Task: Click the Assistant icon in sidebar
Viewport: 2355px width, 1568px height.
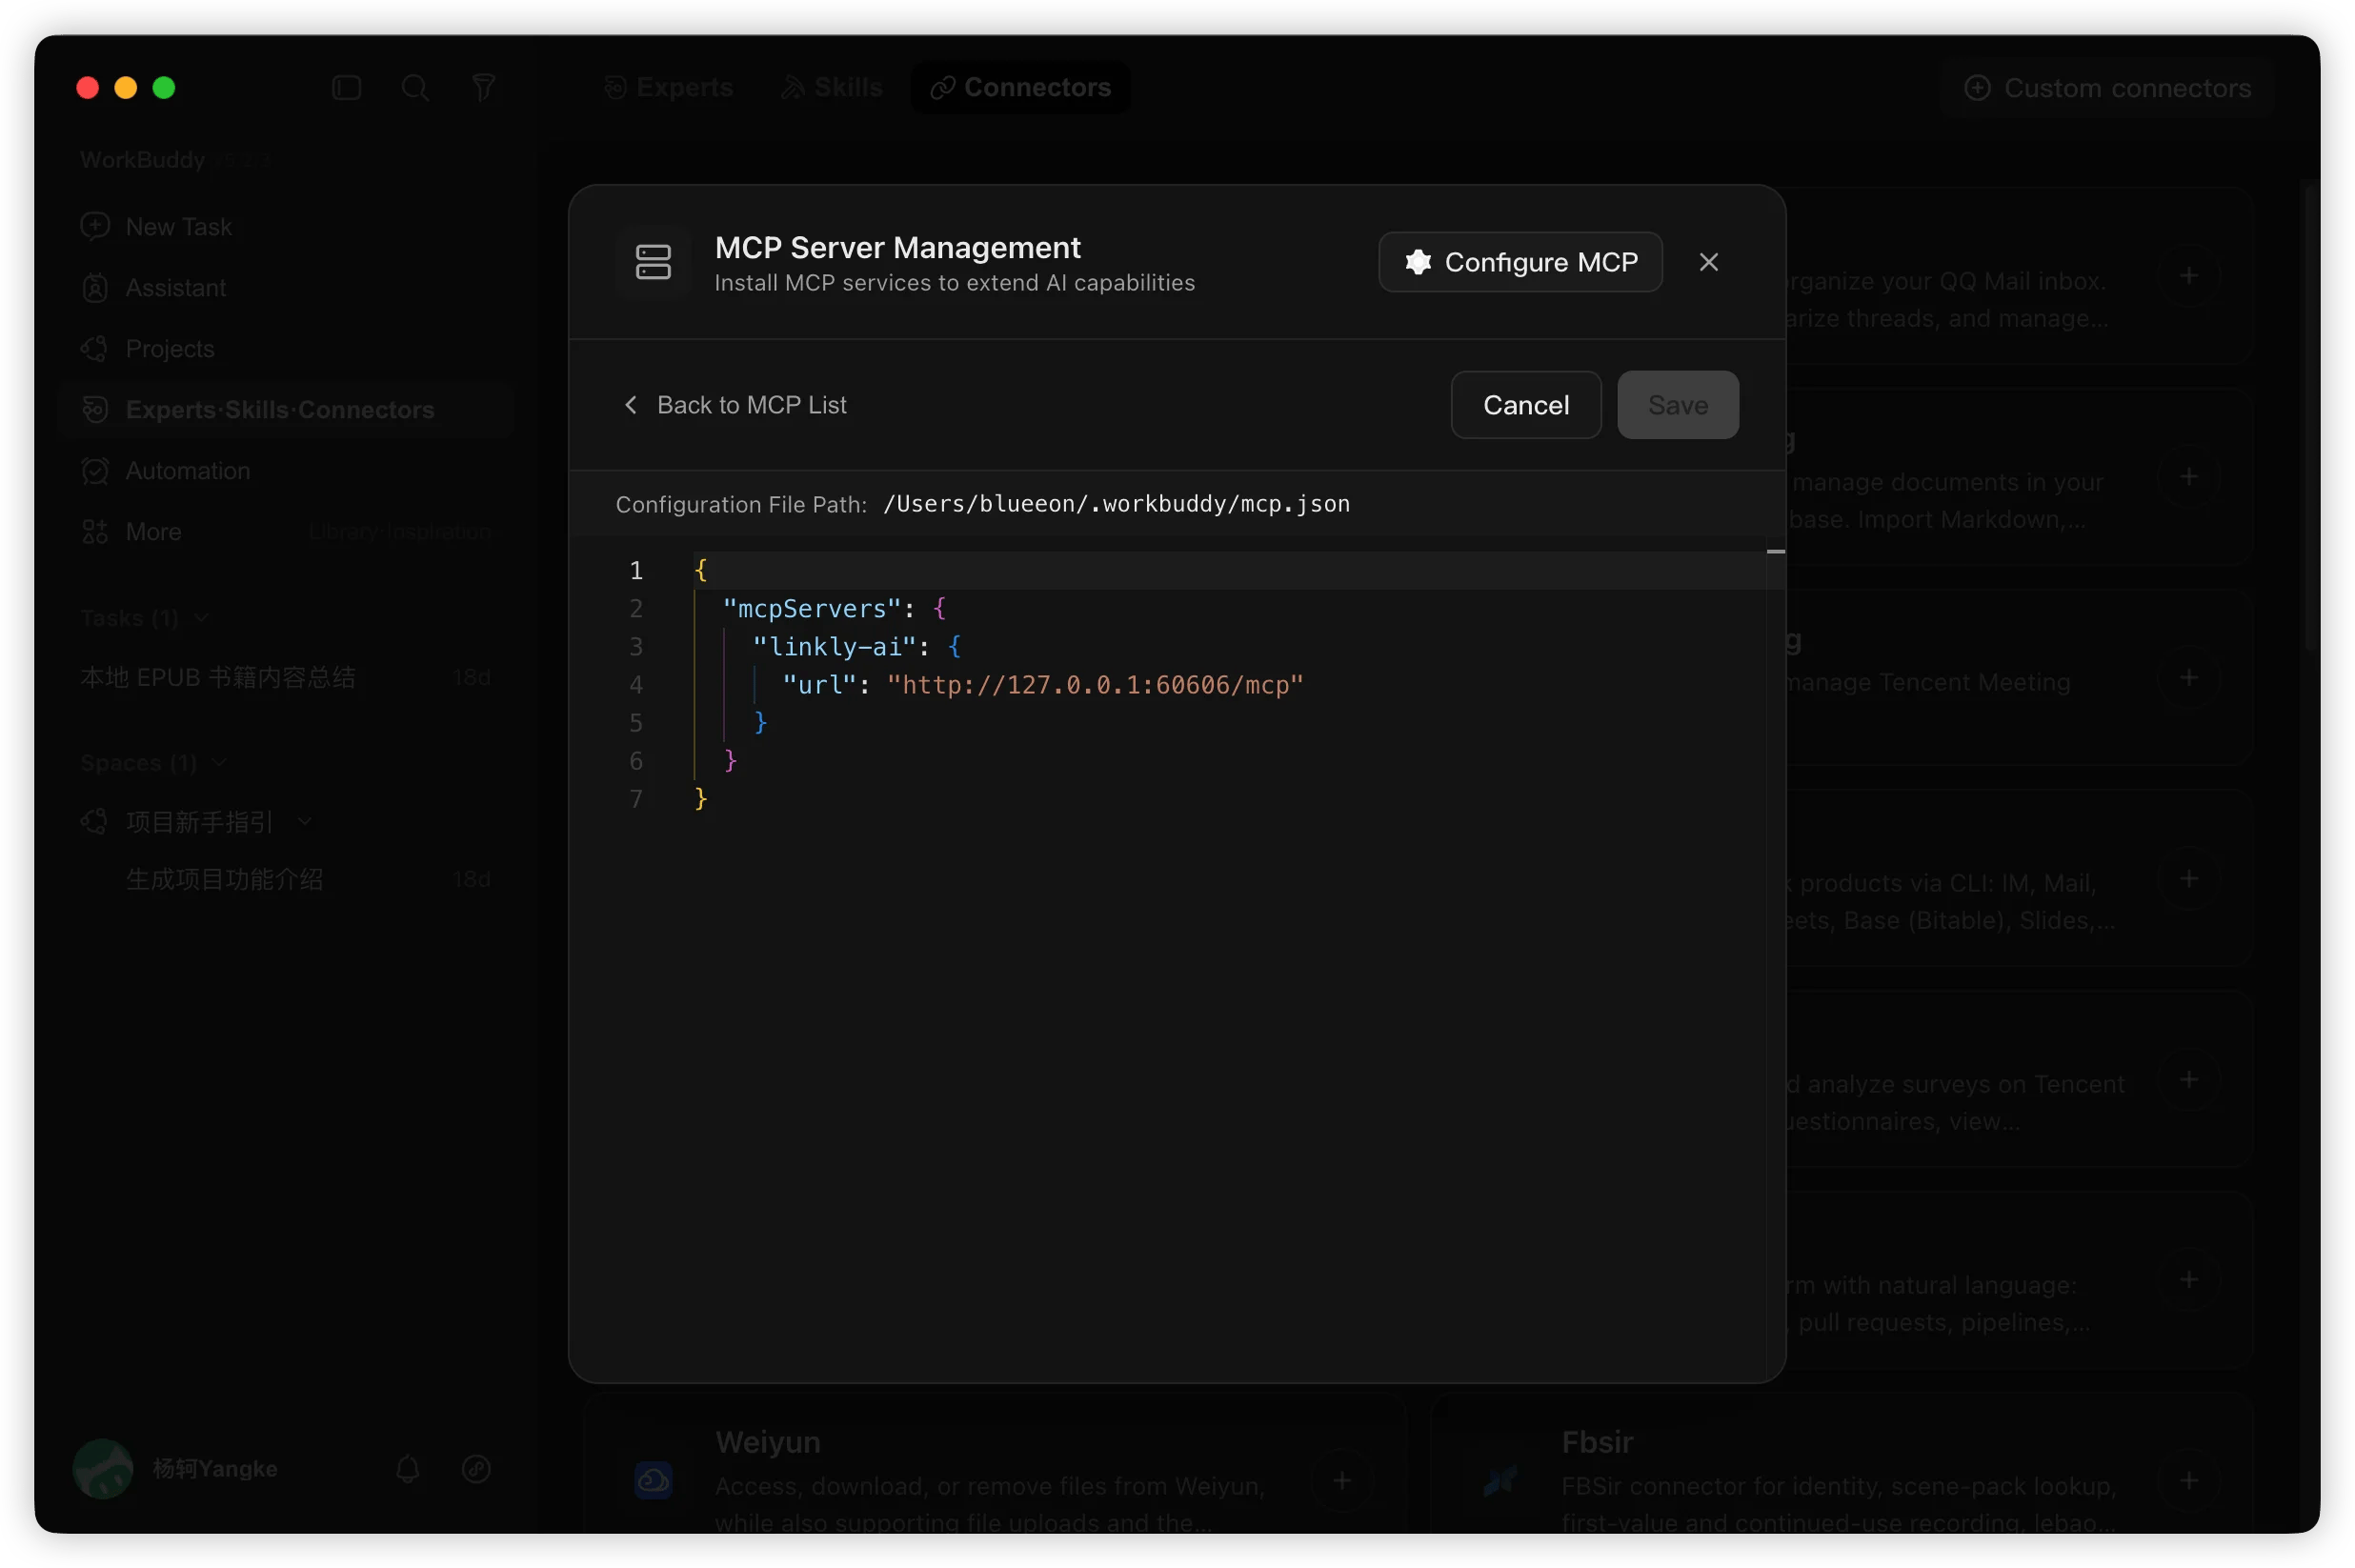Action: click(95, 288)
